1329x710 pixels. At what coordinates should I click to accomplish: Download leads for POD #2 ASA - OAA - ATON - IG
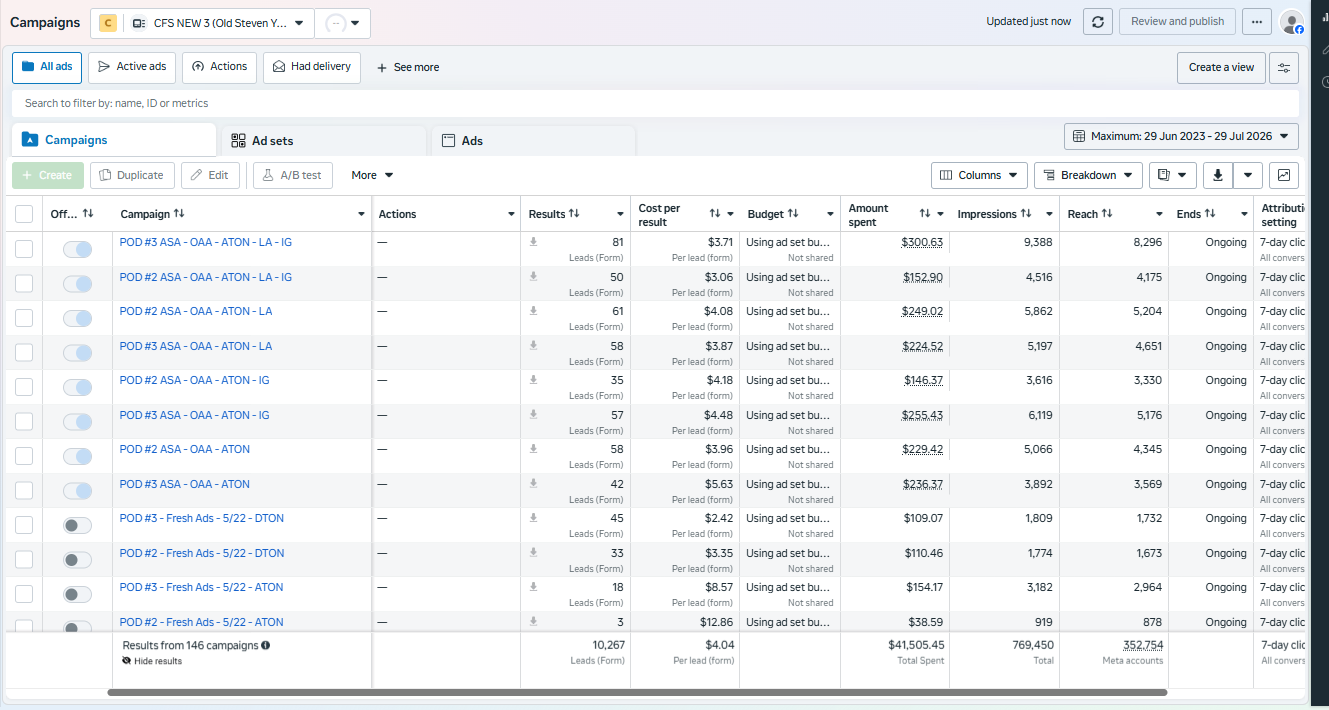point(534,380)
